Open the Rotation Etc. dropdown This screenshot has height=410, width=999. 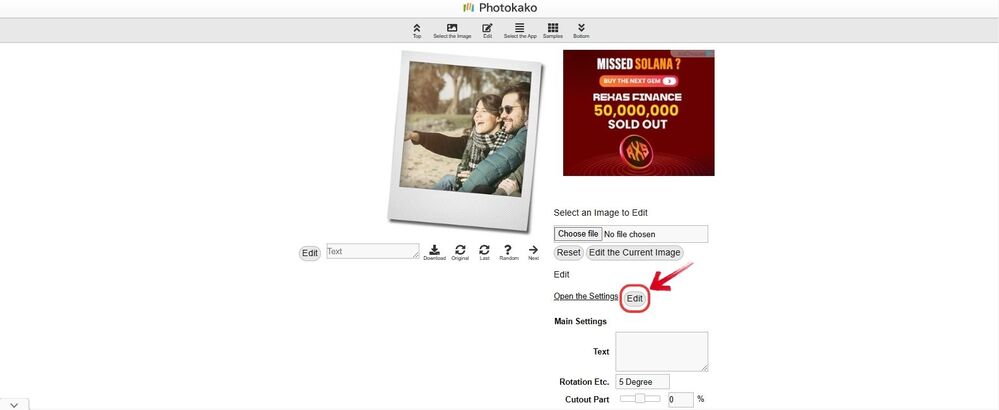click(x=642, y=382)
